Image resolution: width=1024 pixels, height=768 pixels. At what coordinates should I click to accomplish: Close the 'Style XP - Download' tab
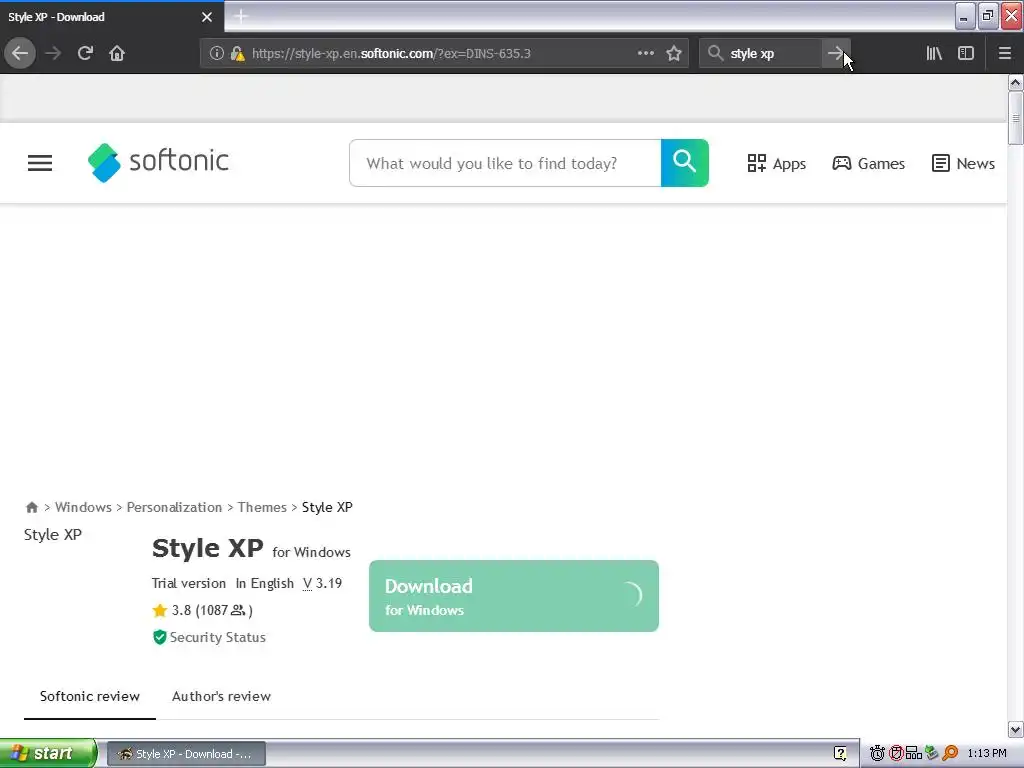click(x=207, y=17)
